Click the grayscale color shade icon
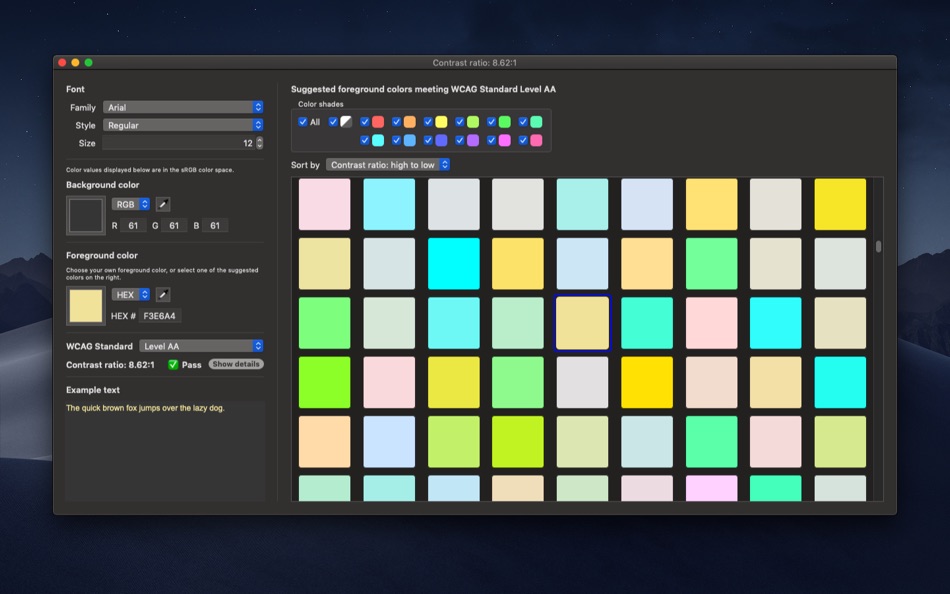The image size is (950, 594). click(x=346, y=122)
